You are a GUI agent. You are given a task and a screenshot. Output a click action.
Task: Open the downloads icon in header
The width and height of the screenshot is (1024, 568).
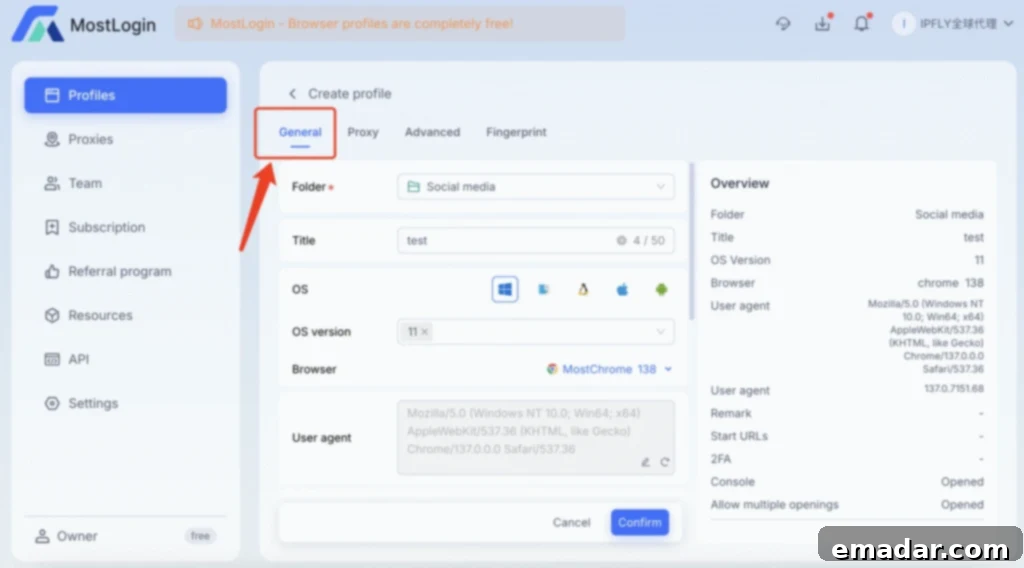(x=822, y=24)
